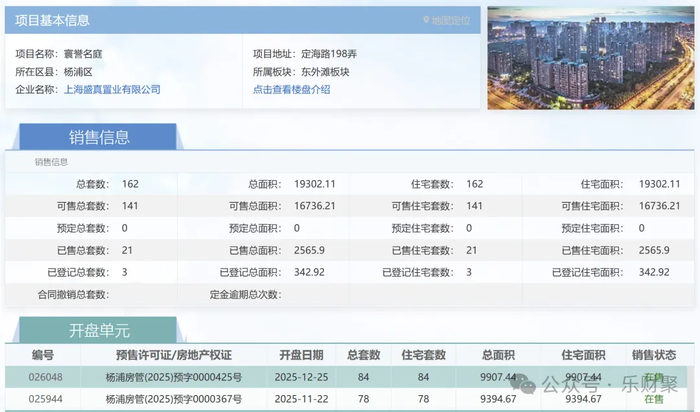700x412 pixels.
Task: Click the address 定海路198弄
Action: click(329, 54)
